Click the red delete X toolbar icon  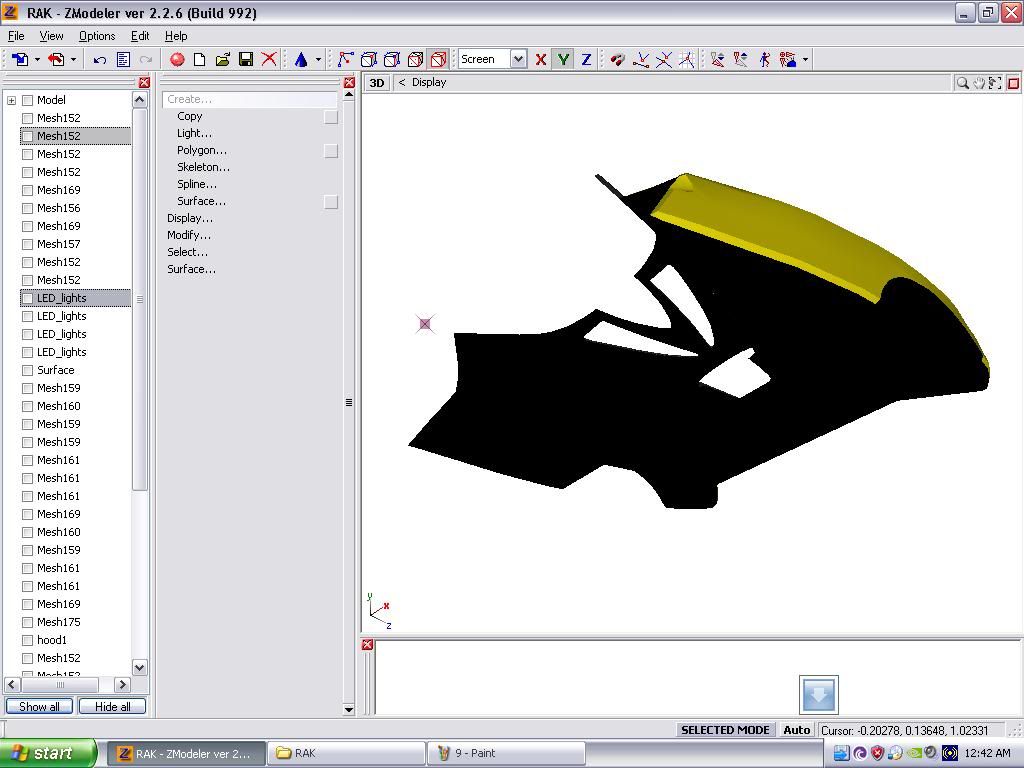269,60
